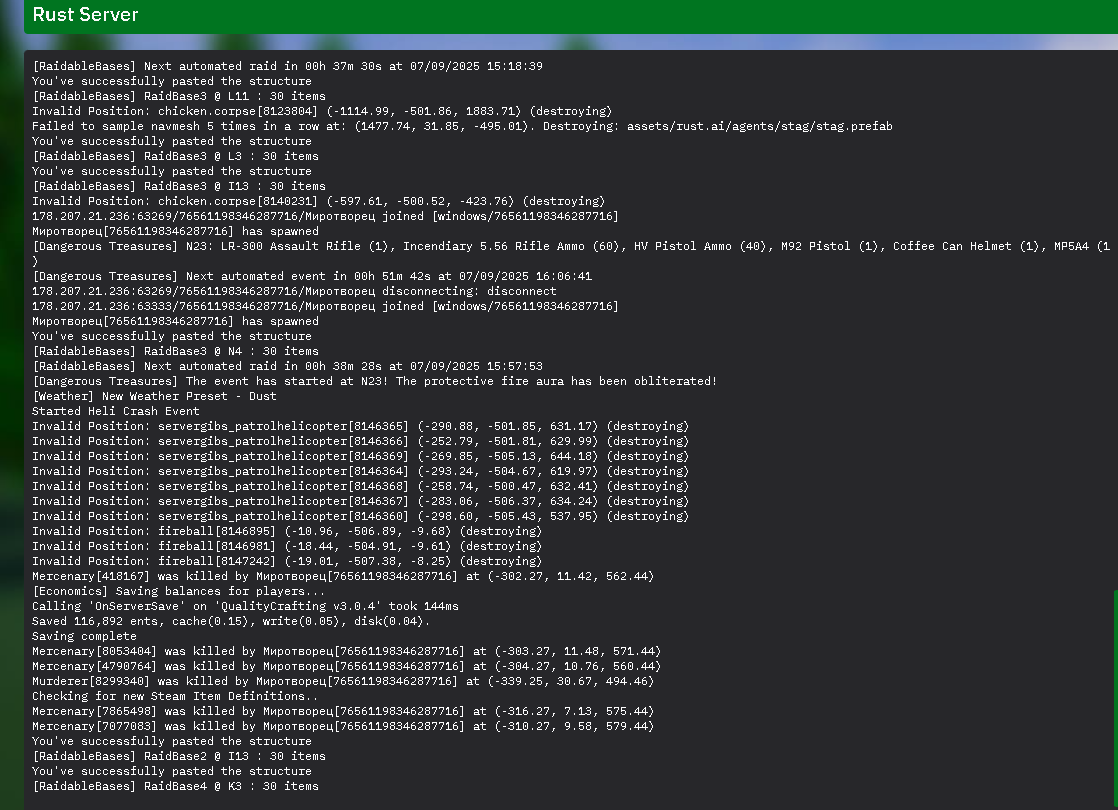Screen dimensions: 1118x810
Task: Select the 'RaidBase3 @ N4 : 30 items' line
Action: pyautogui.click(x=175, y=351)
